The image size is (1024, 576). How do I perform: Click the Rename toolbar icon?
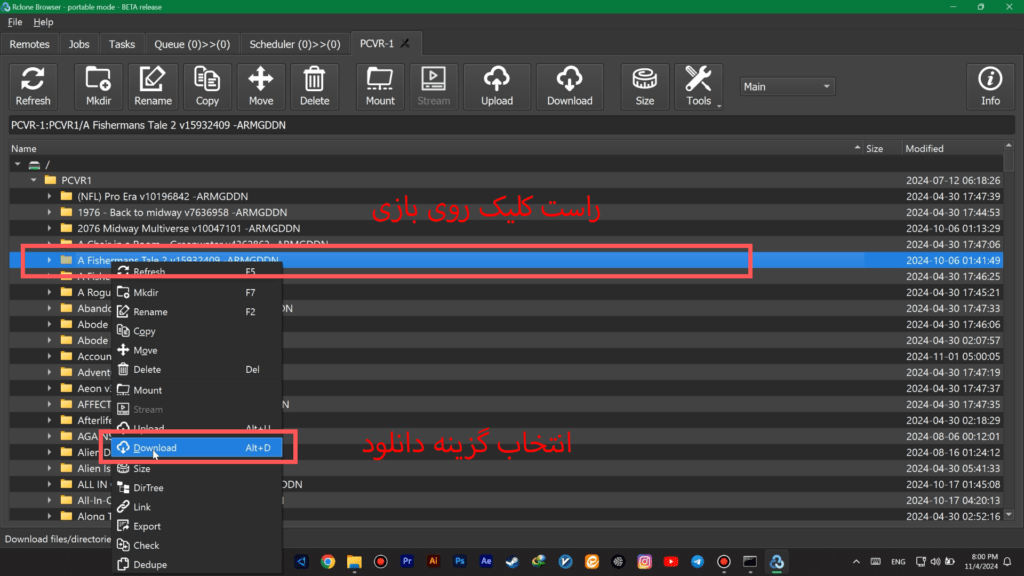click(x=153, y=86)
